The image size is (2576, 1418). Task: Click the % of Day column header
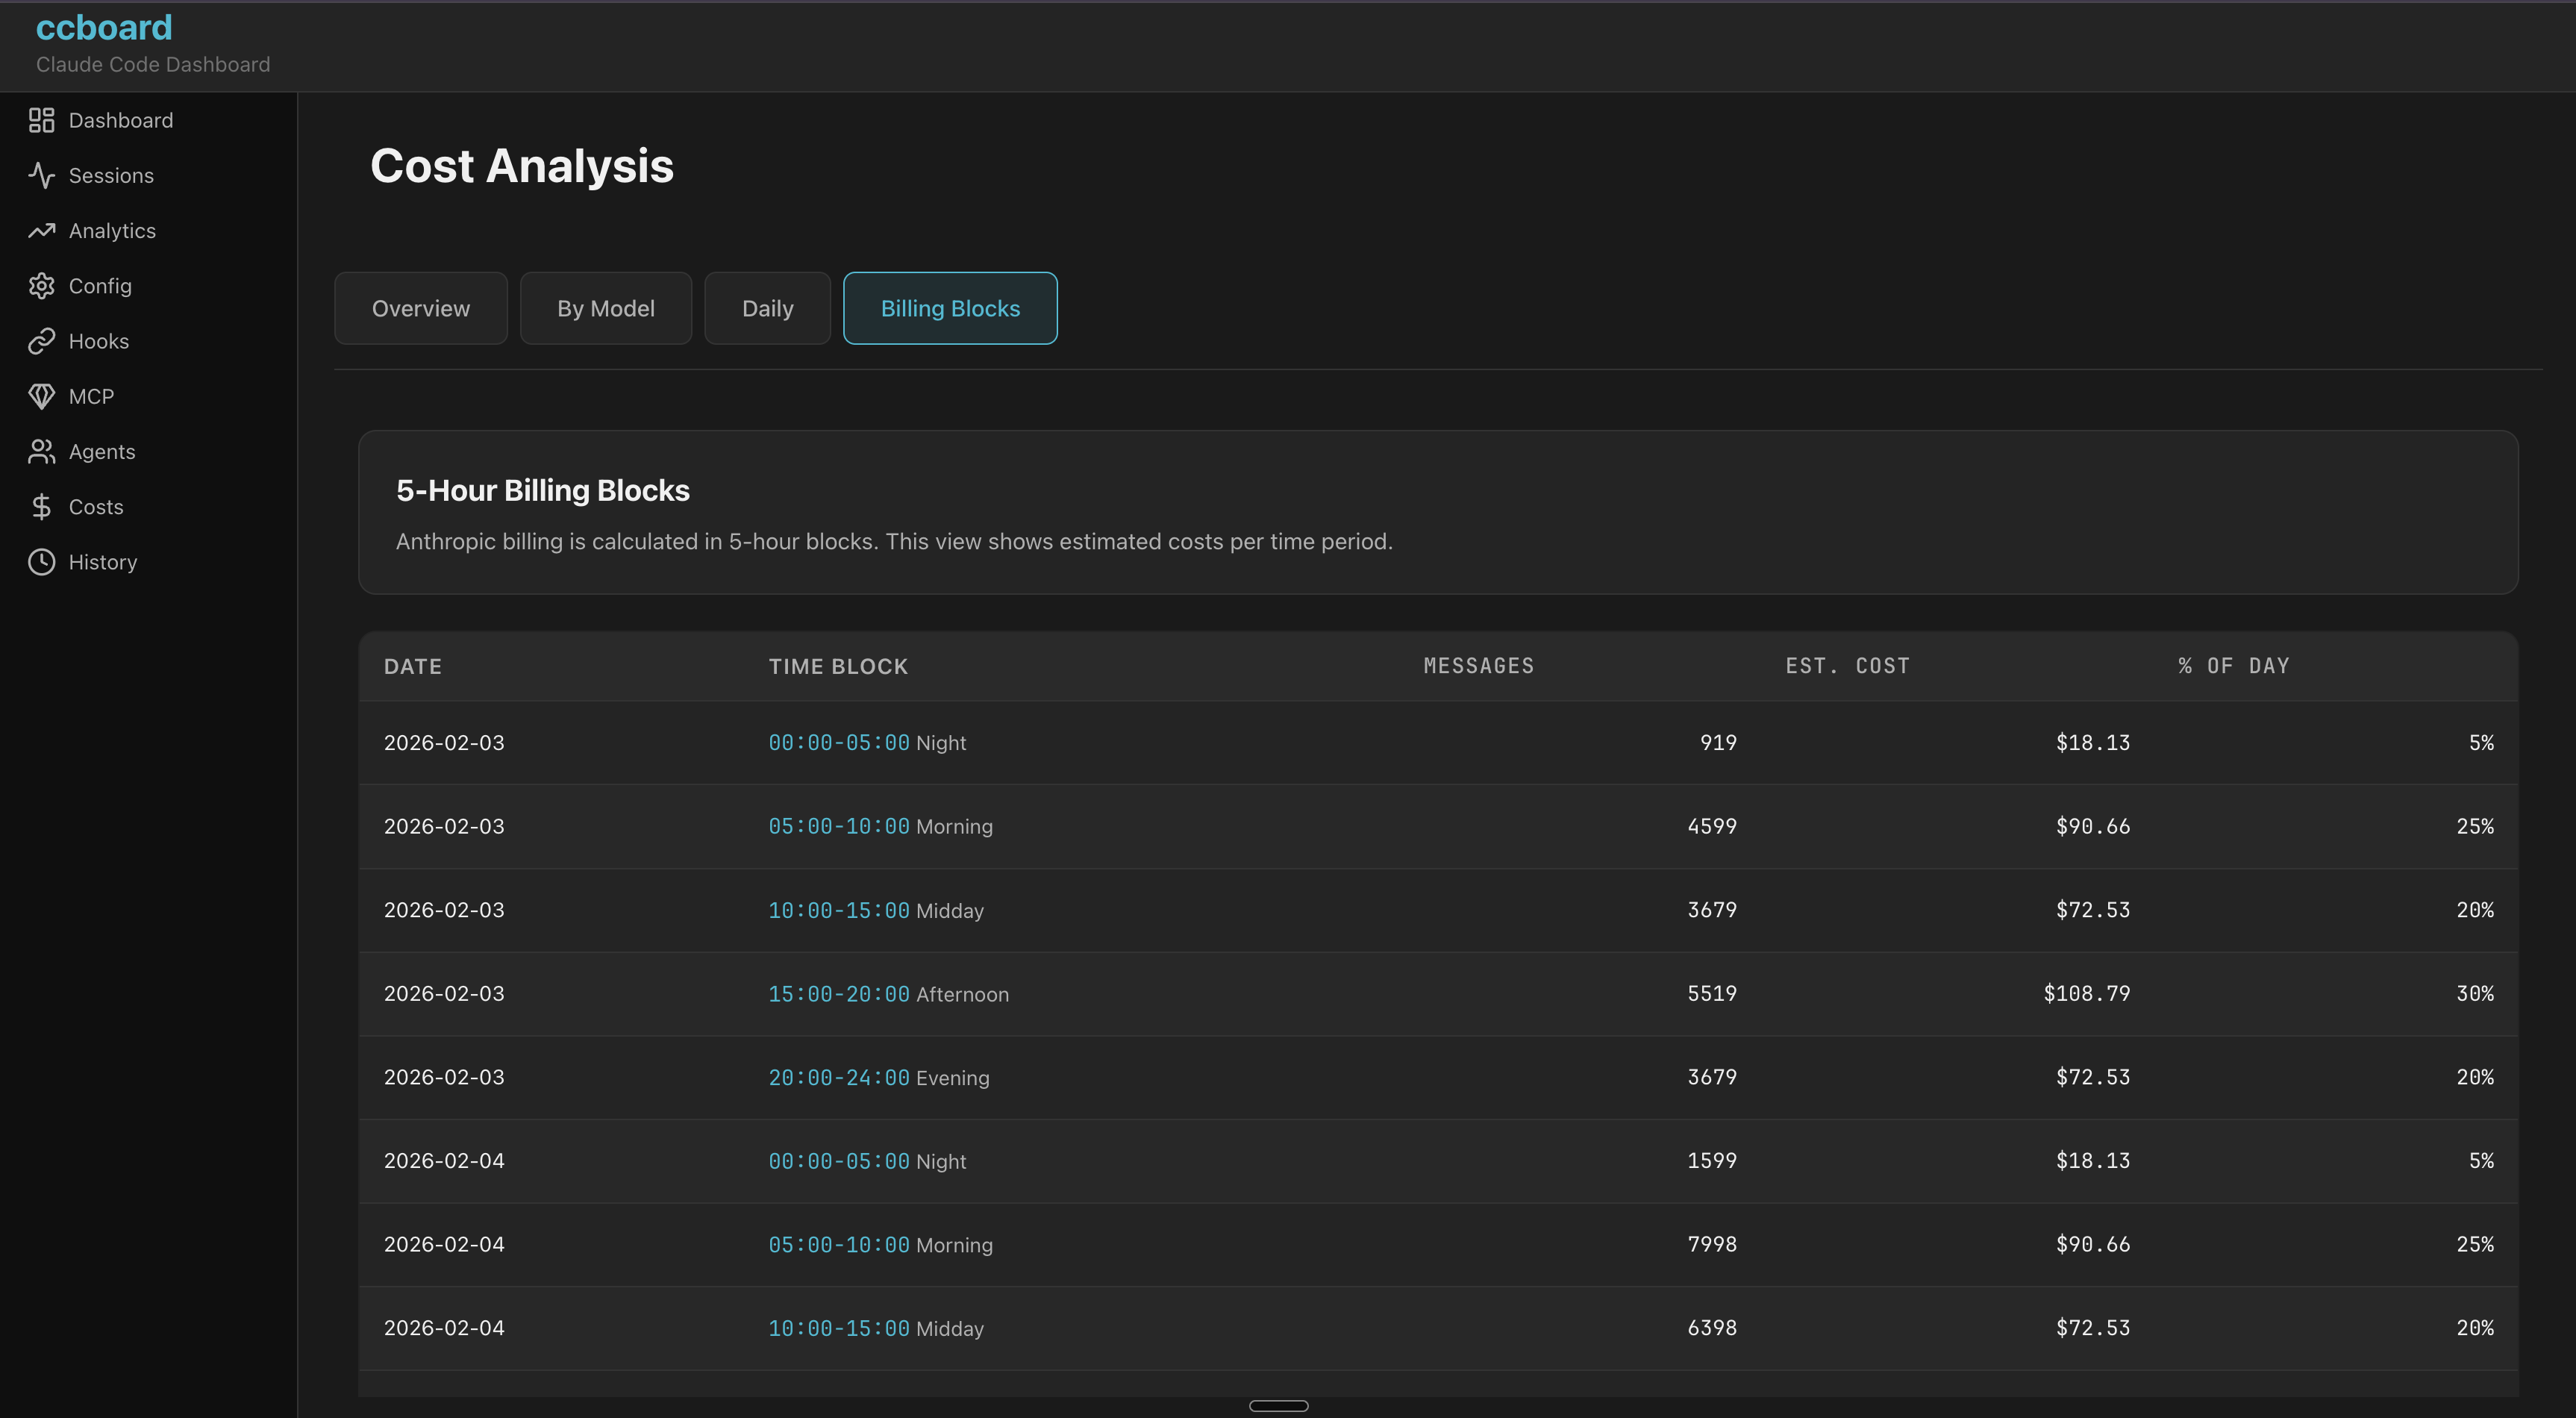pyautogui.click(x=2233, y=666)
